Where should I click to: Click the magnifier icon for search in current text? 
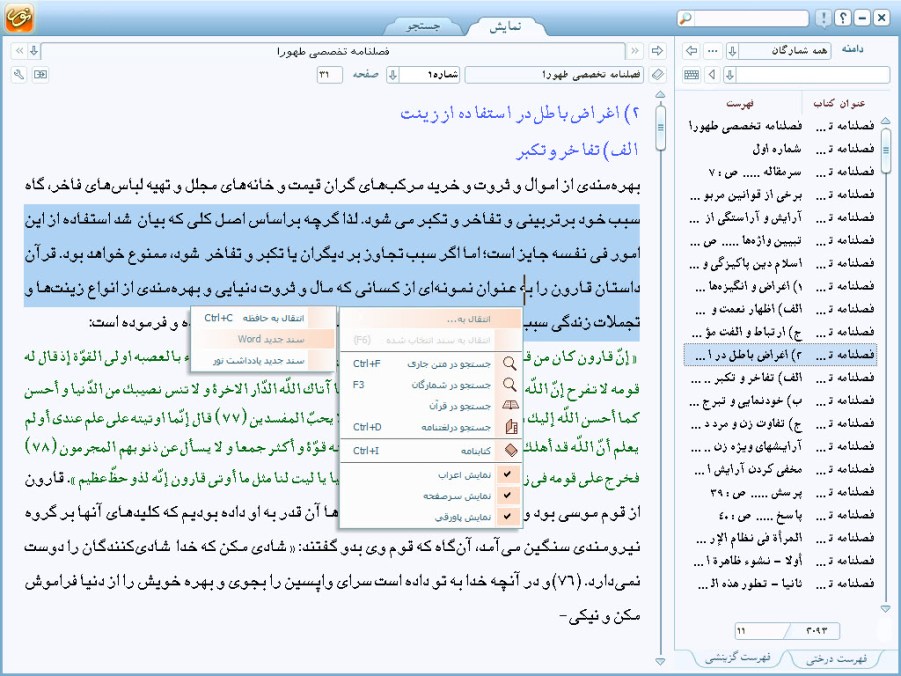coord(510,363)
